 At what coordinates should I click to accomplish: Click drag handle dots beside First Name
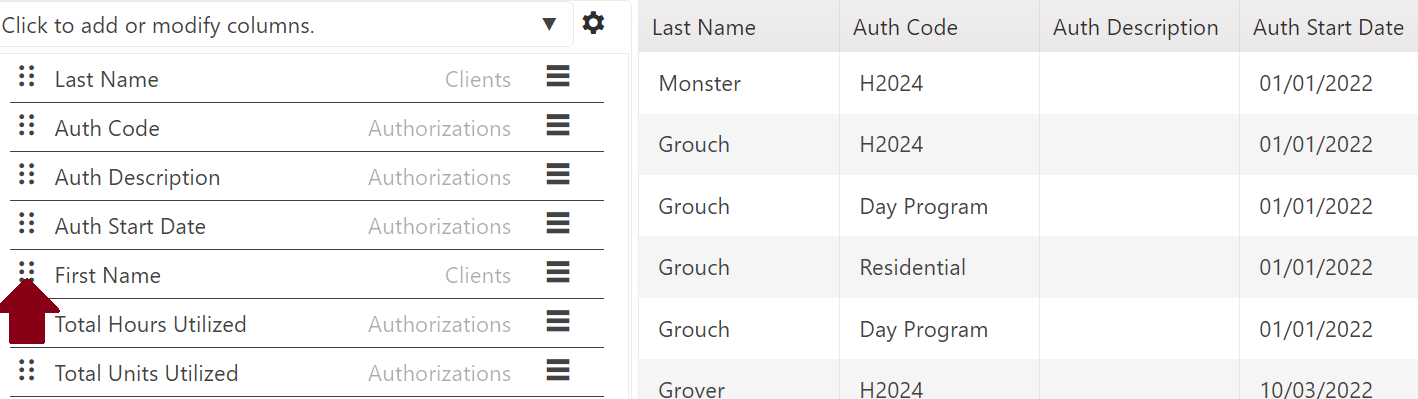[x=27, y=271]
